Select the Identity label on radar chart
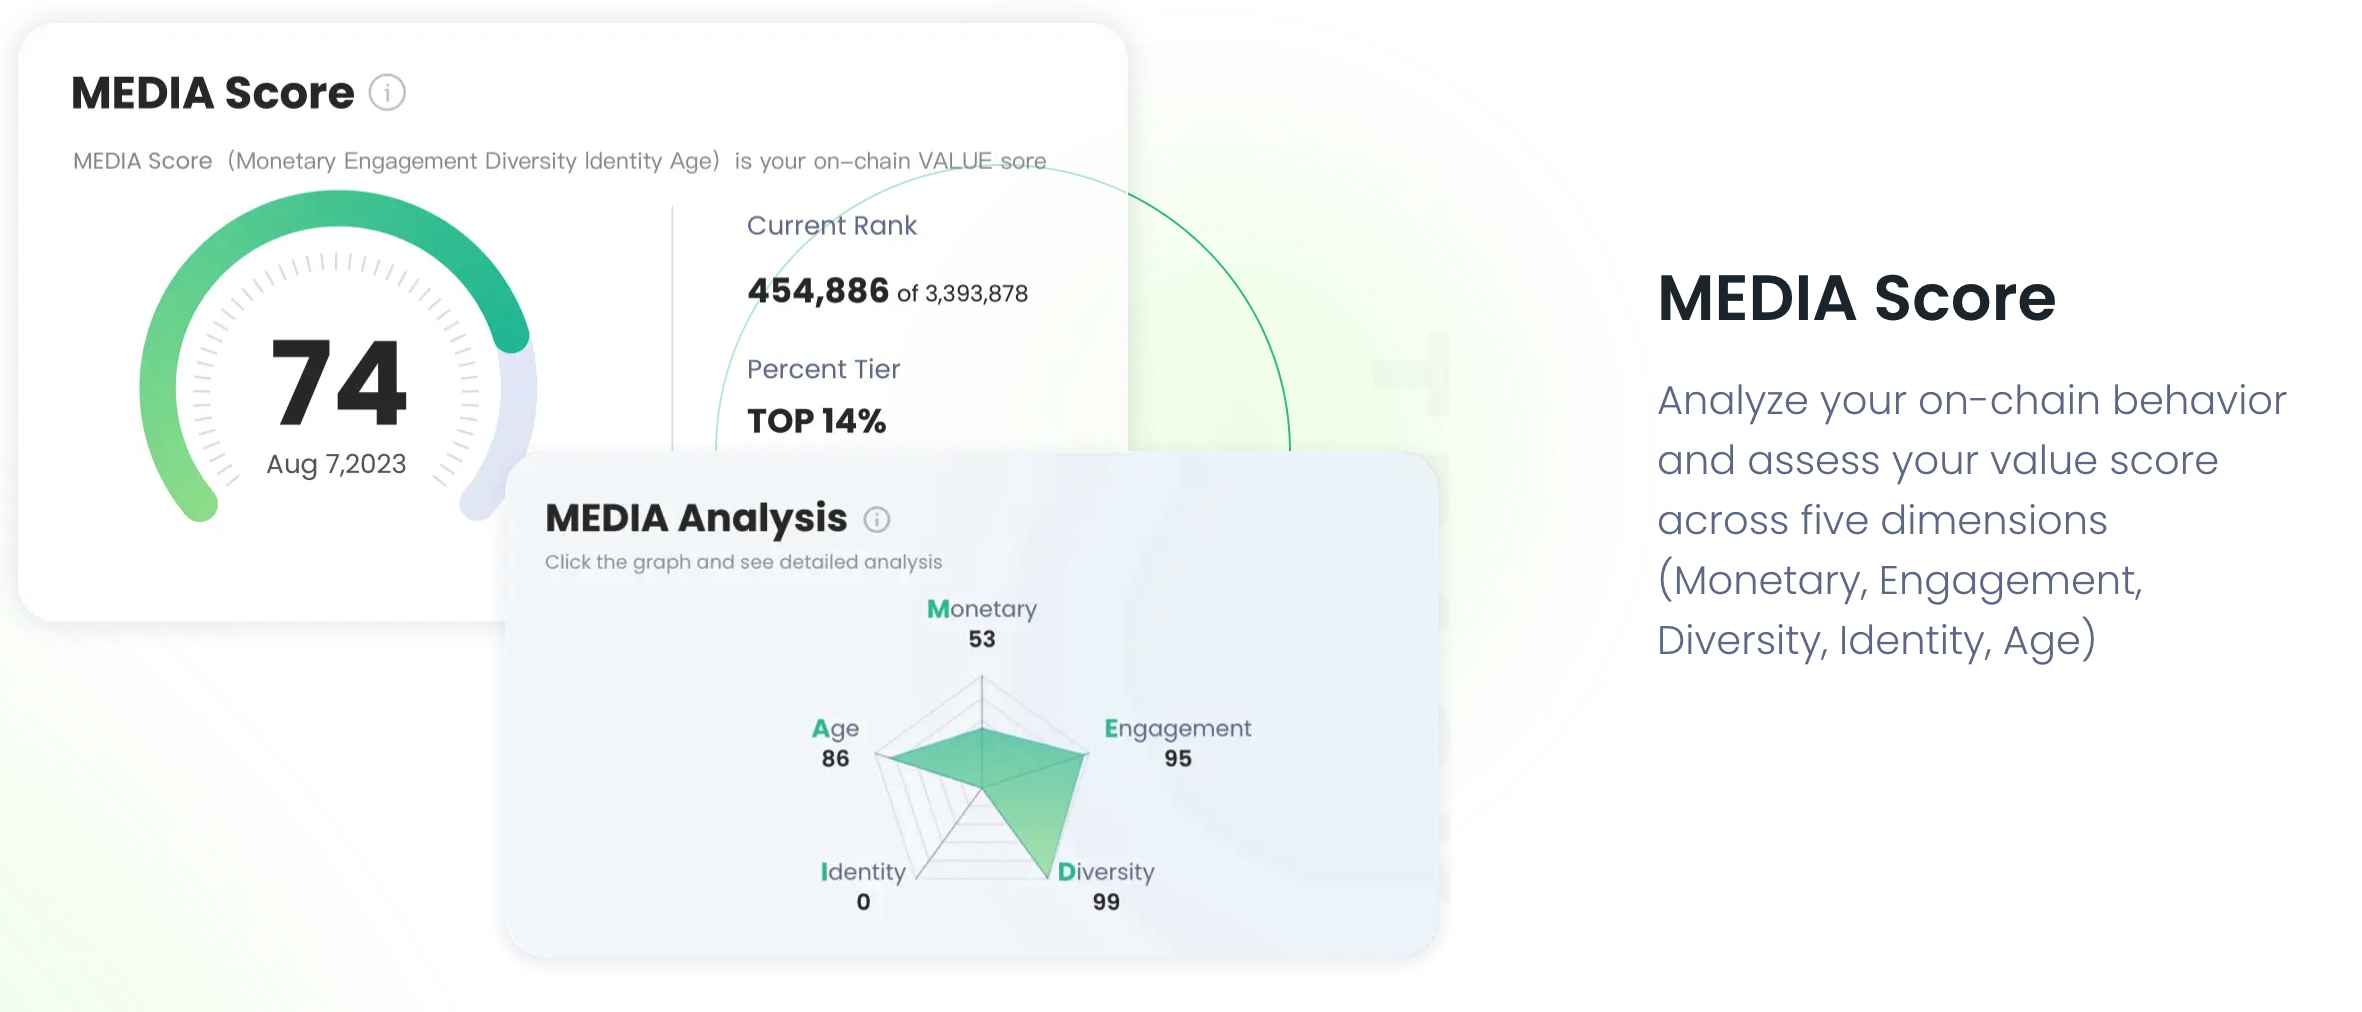 click(x=863, y=872)
